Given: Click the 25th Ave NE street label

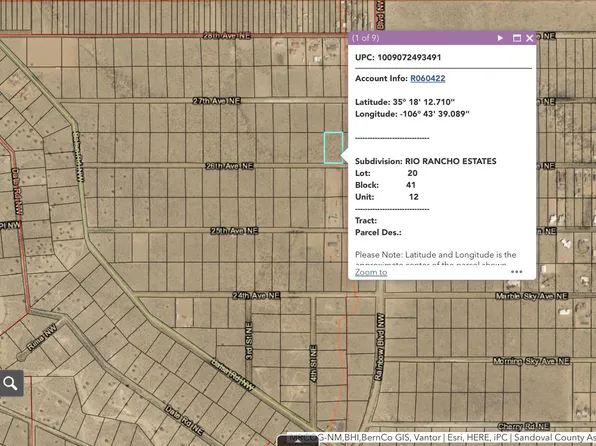Looking at the screenshot, I should [x=234, y=231].
